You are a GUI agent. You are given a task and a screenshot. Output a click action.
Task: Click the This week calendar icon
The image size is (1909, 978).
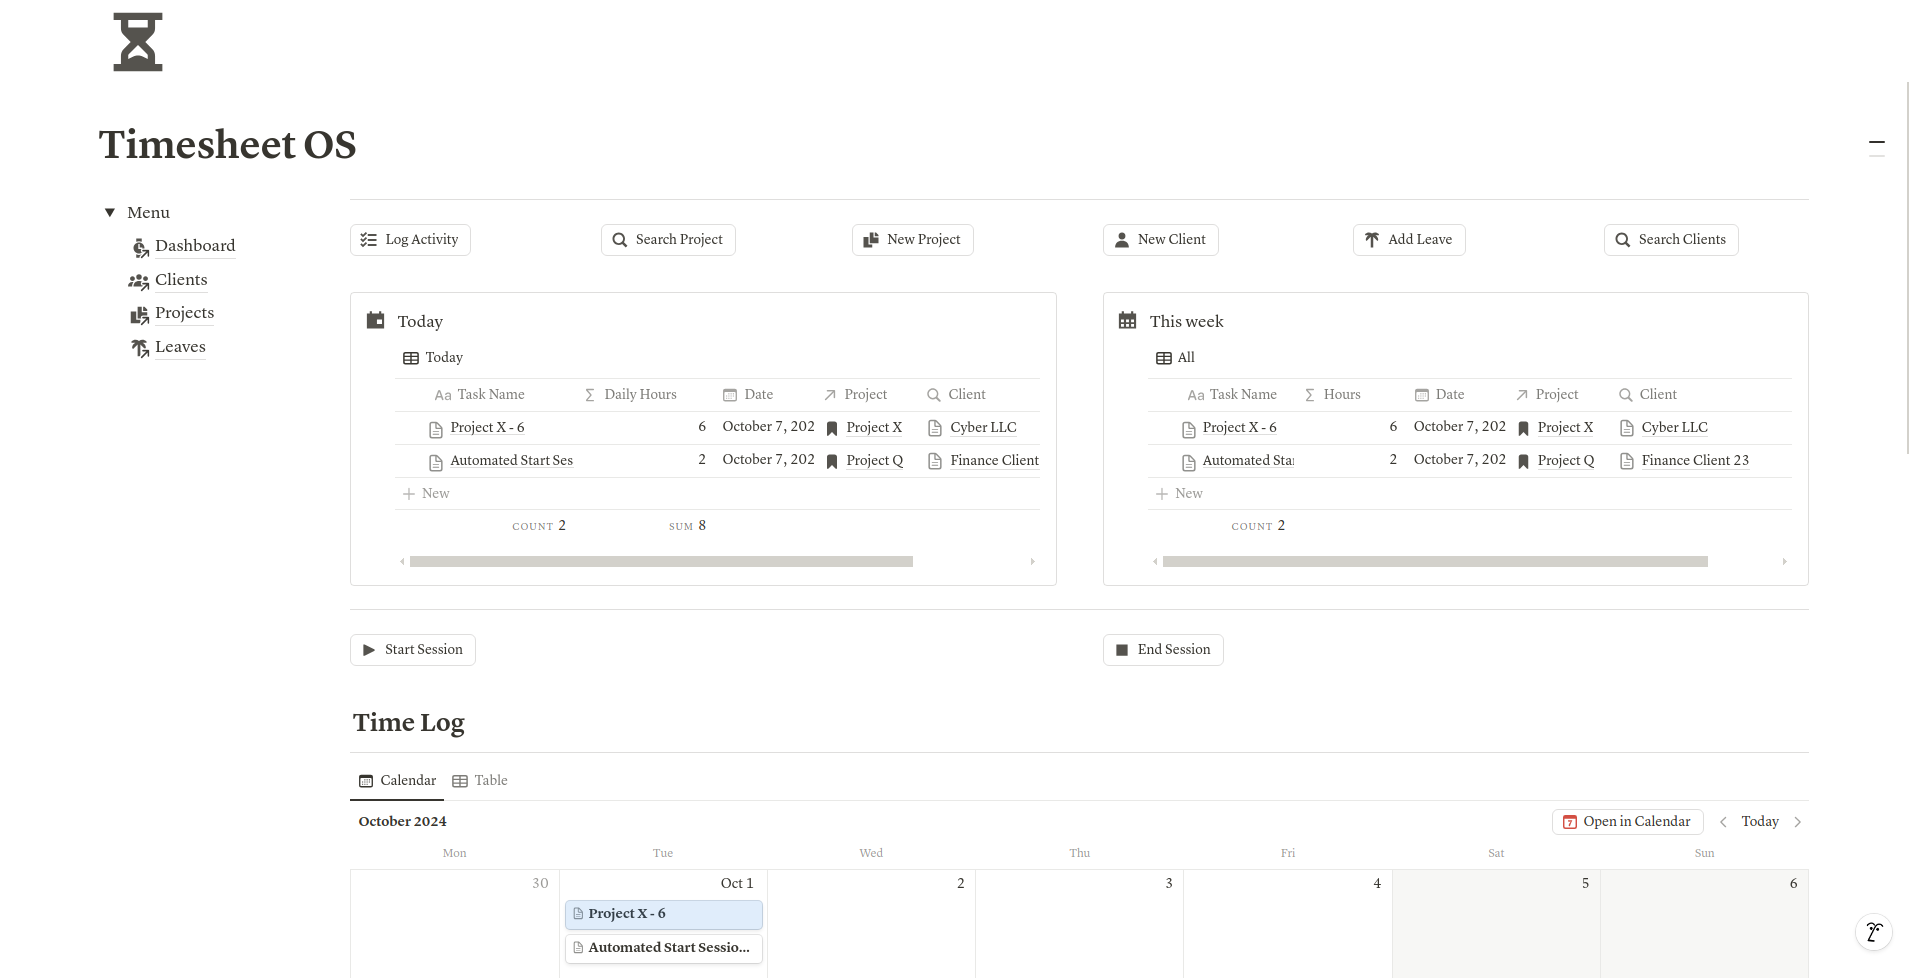(x=1127, y=321)
